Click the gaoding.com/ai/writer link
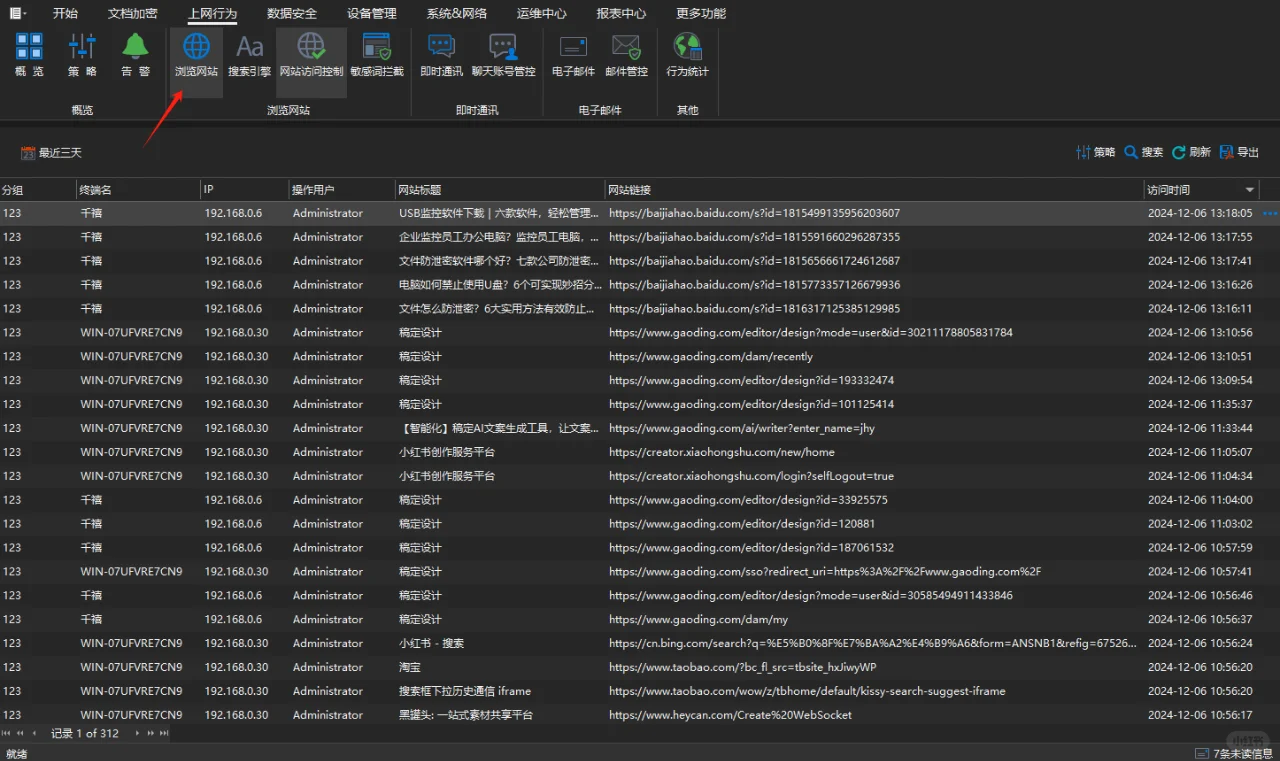 tap(742, 428)
